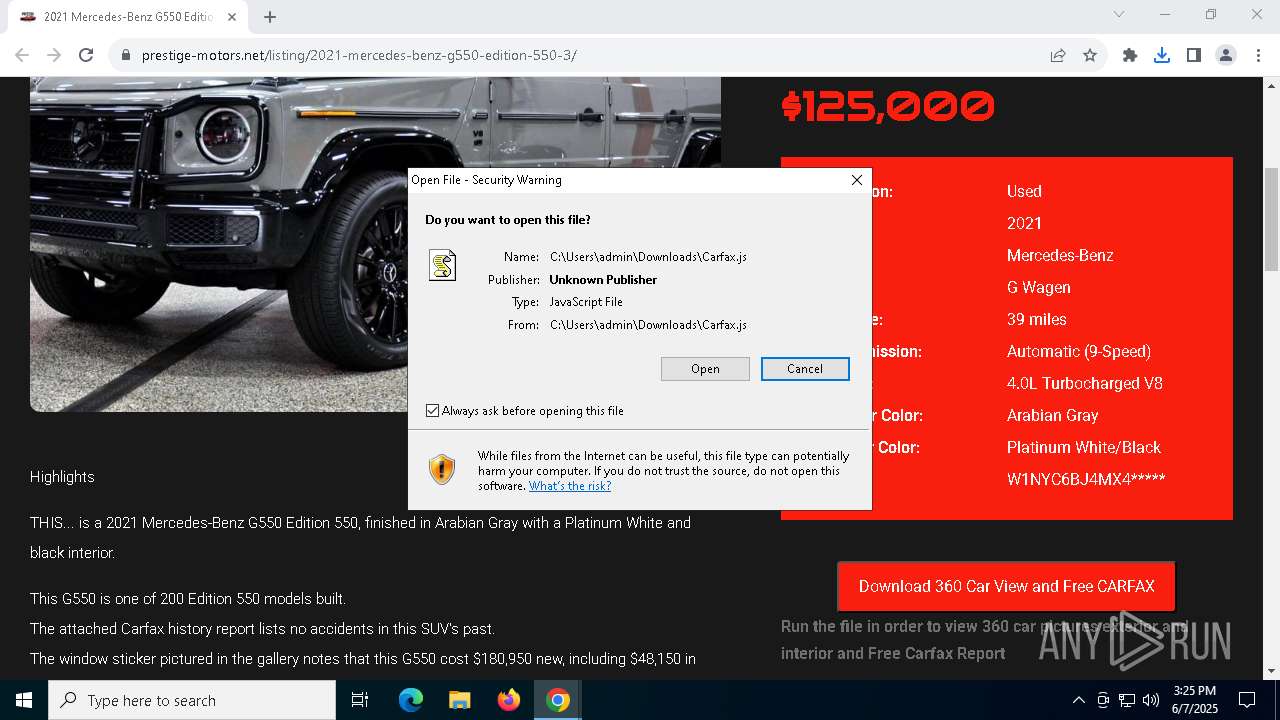Bookmark this page with the star icon
Viewport: 1280px width, 720px height.
click(x=1090, y=55)
